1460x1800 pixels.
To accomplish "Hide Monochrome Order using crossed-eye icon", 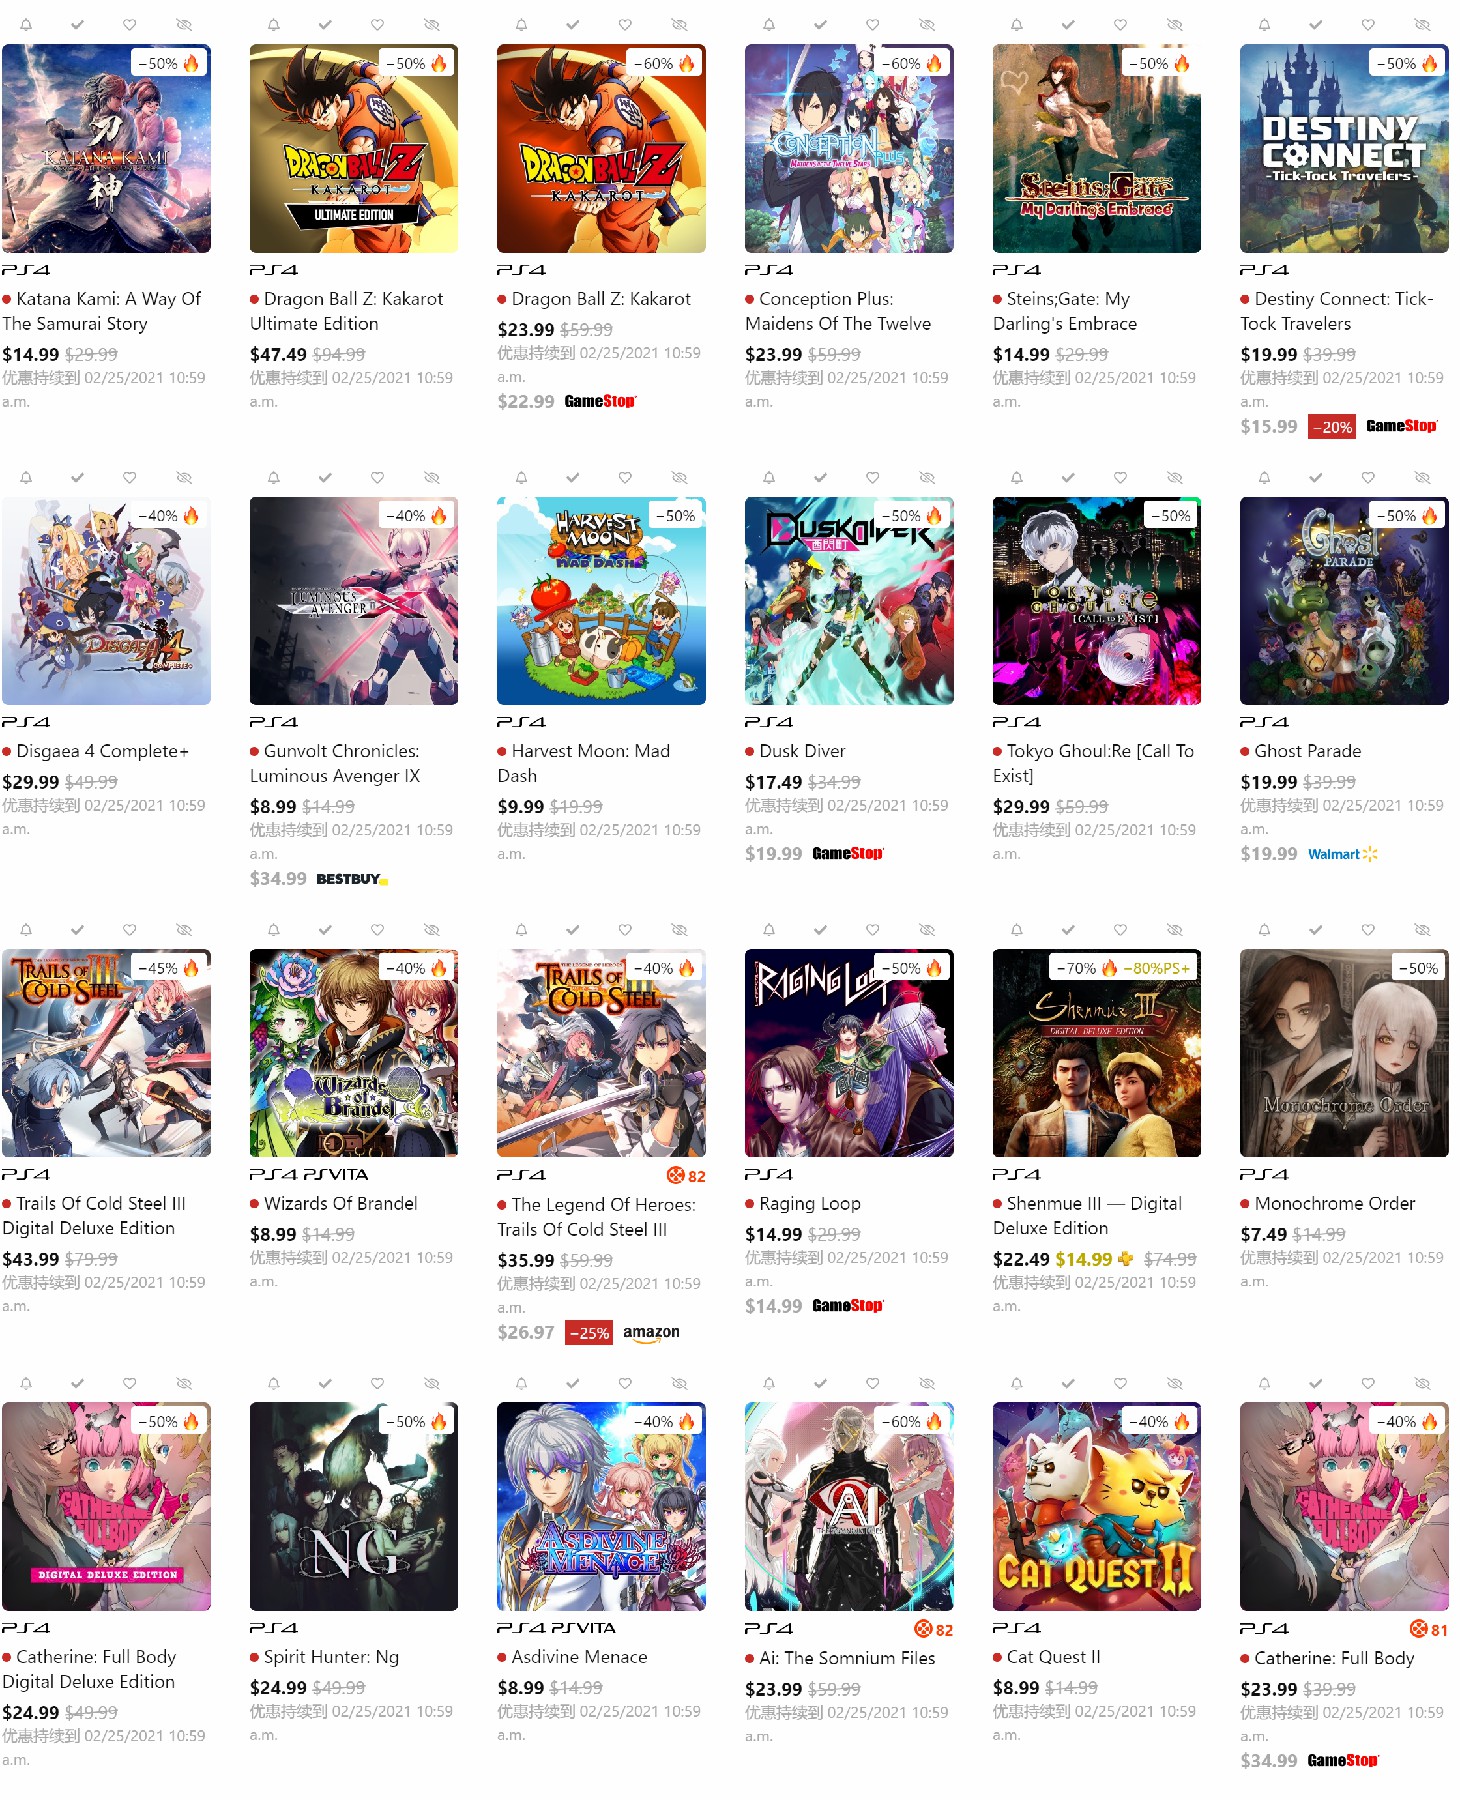I will coord(1423,929).
